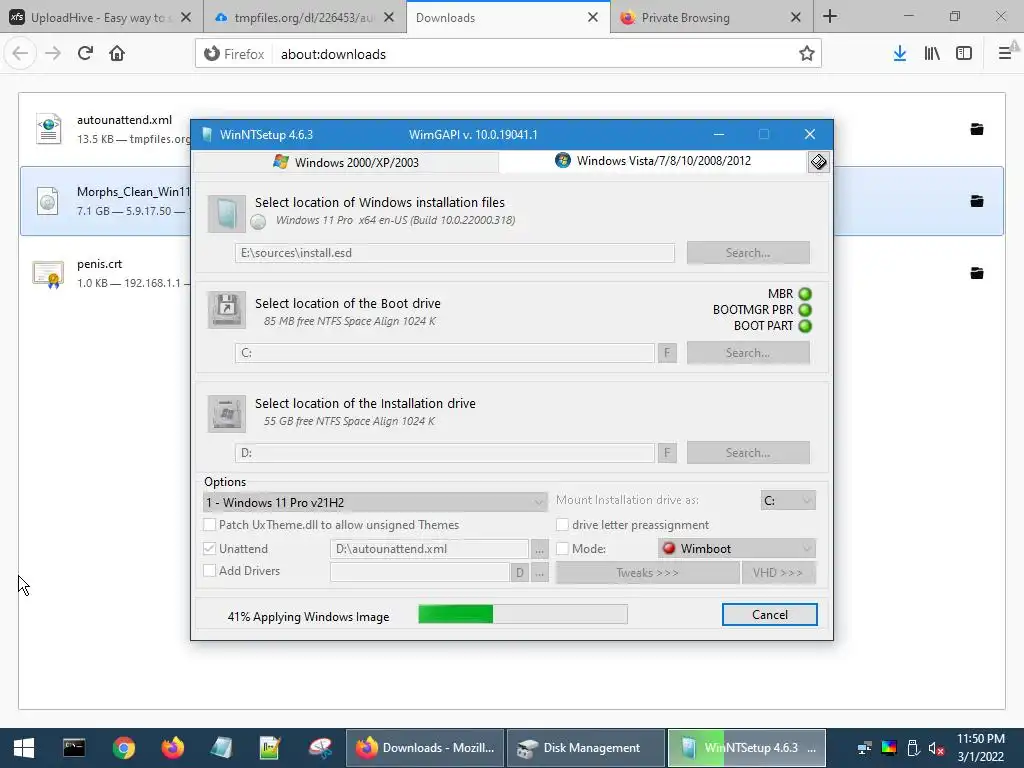The image size is (1024, 768).
Task: Switch to Windows Vista/7/8/10/2008/2012 tab
Action: (653, 161)
